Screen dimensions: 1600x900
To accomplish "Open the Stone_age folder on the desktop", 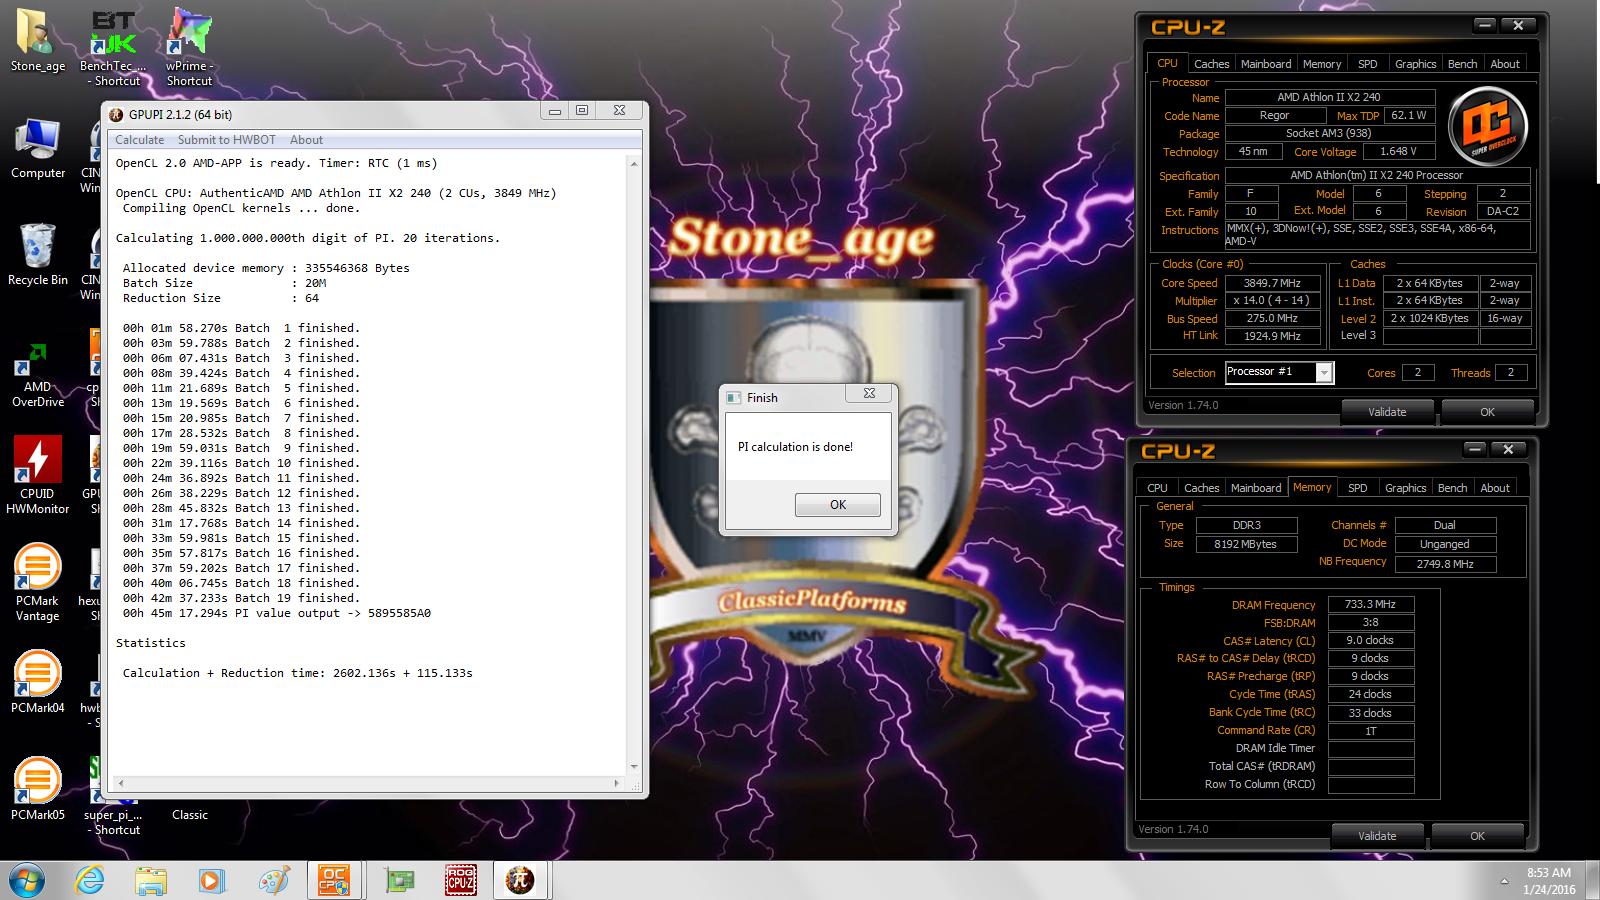I will [38, 40].
